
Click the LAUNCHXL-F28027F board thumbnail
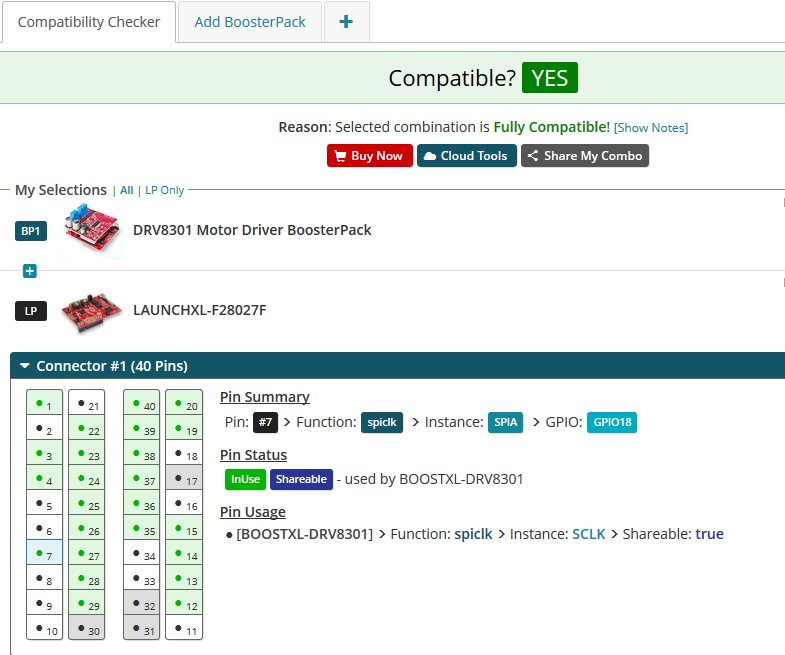pyautogui.click(x=92, y=311)
